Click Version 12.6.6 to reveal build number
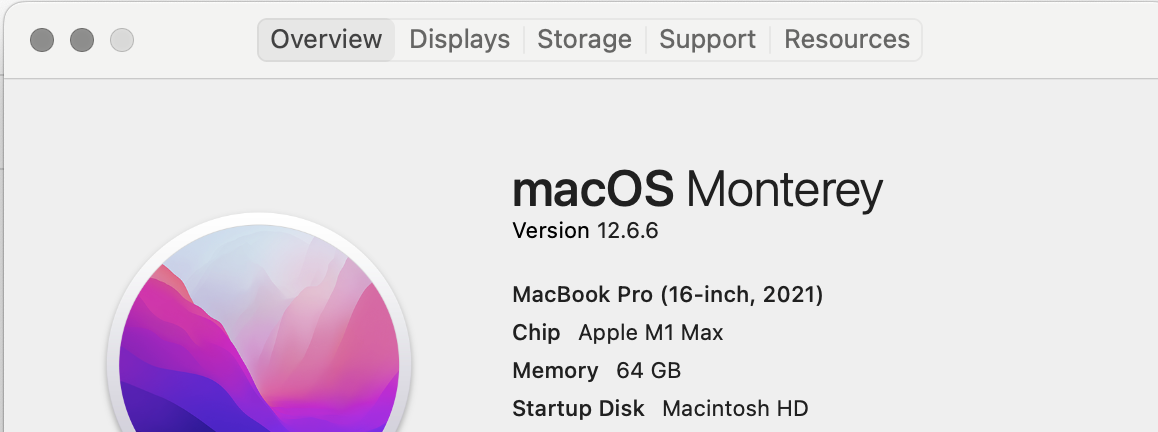Screen dimensions: 1158x432 click(585, 231)
